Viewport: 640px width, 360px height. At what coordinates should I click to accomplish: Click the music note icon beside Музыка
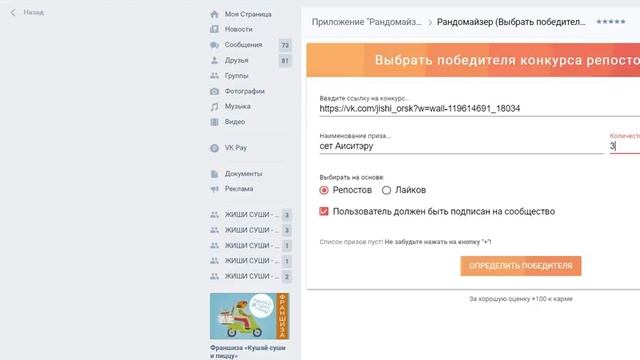coord(214,107)
